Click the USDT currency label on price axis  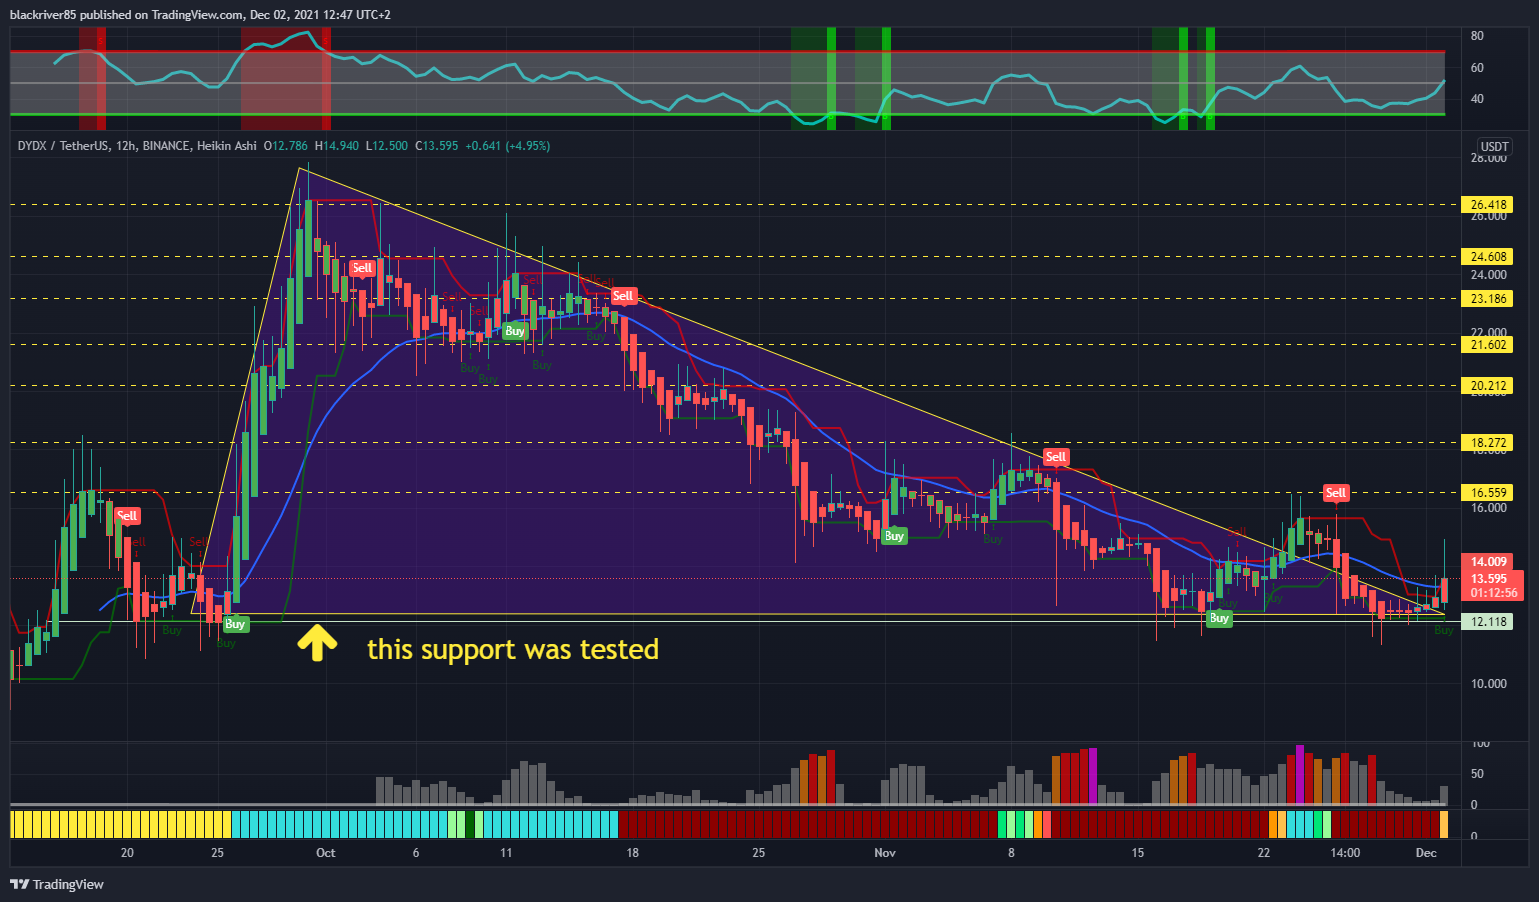[x=1494, y=147]
